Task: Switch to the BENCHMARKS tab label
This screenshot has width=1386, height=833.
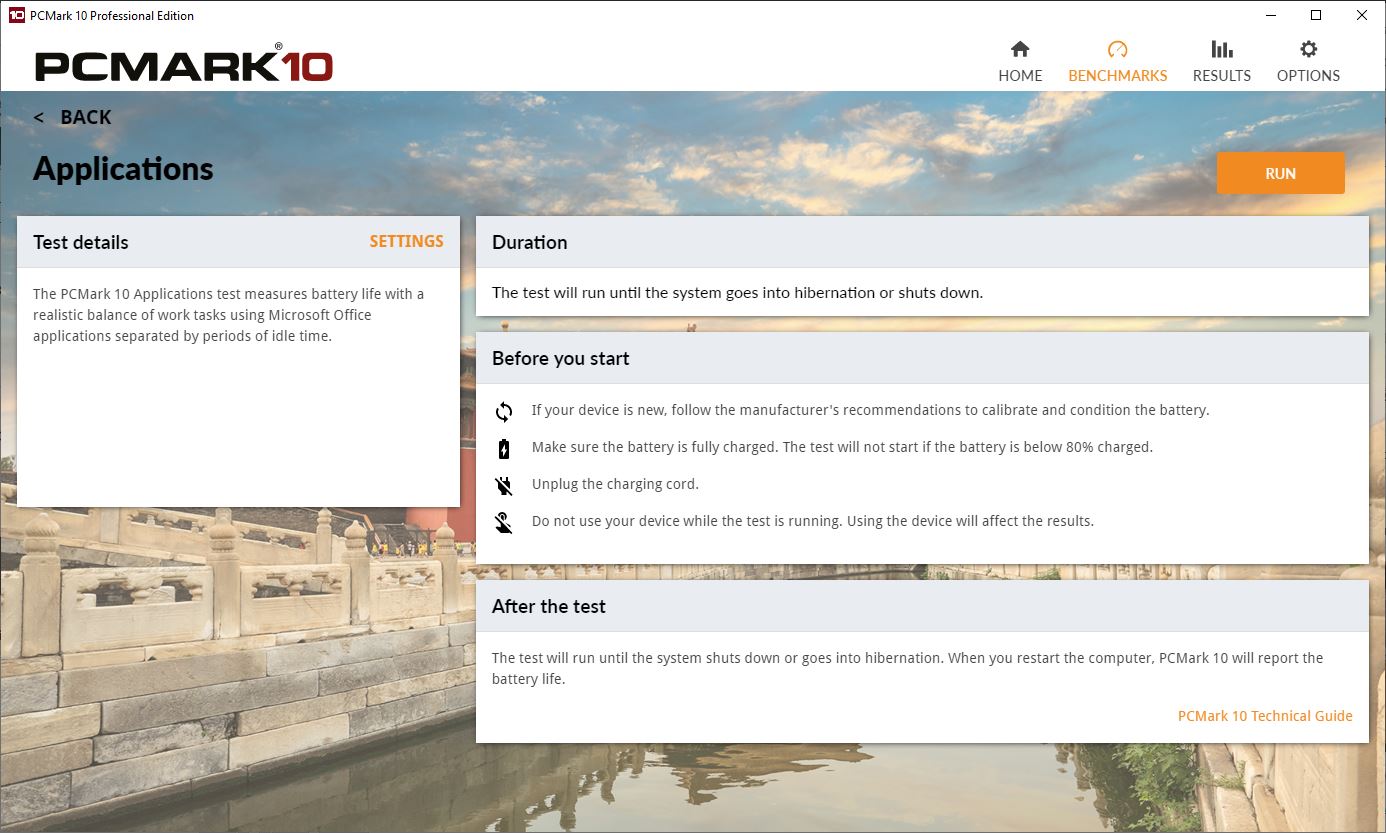Action: tap(1118, 75)
